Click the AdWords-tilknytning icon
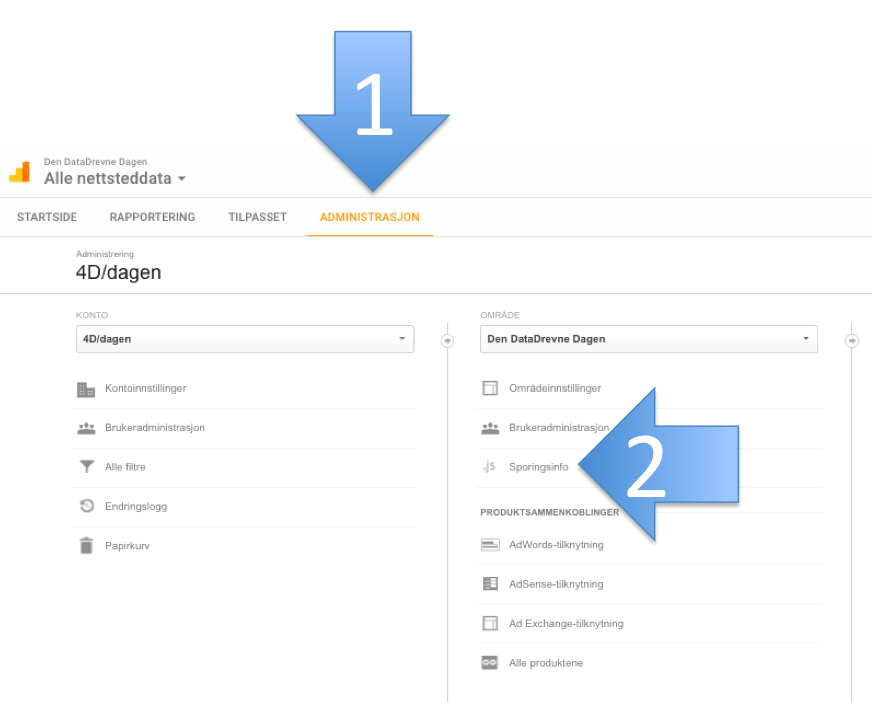 point(490,545)
